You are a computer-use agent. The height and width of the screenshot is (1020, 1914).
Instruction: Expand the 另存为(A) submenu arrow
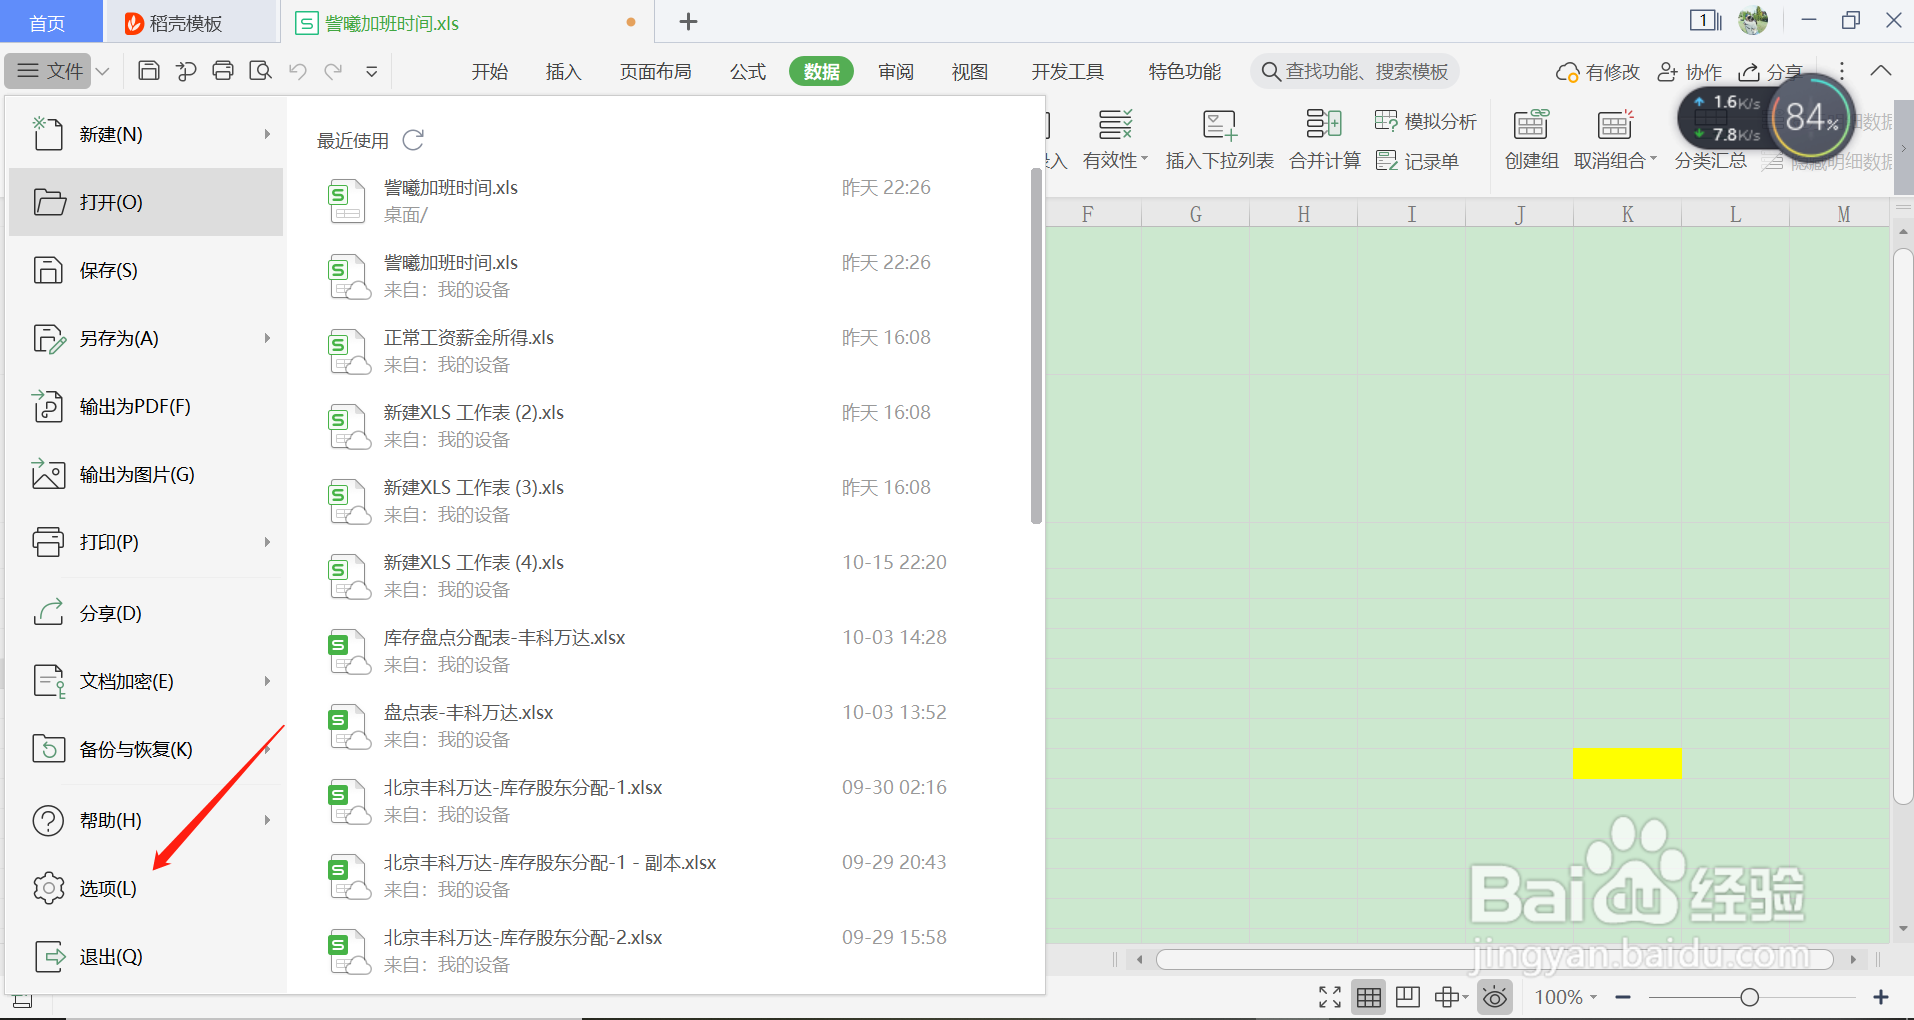click(x=267, y=338)
